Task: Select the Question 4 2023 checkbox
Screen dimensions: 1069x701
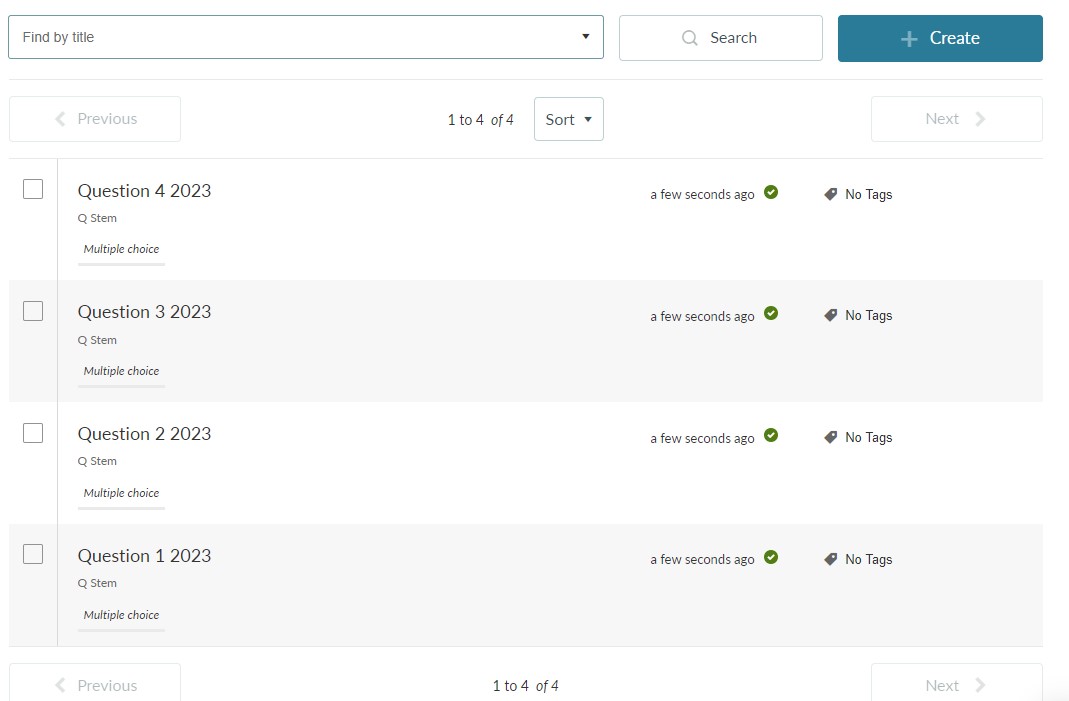Action: [33, 189]
